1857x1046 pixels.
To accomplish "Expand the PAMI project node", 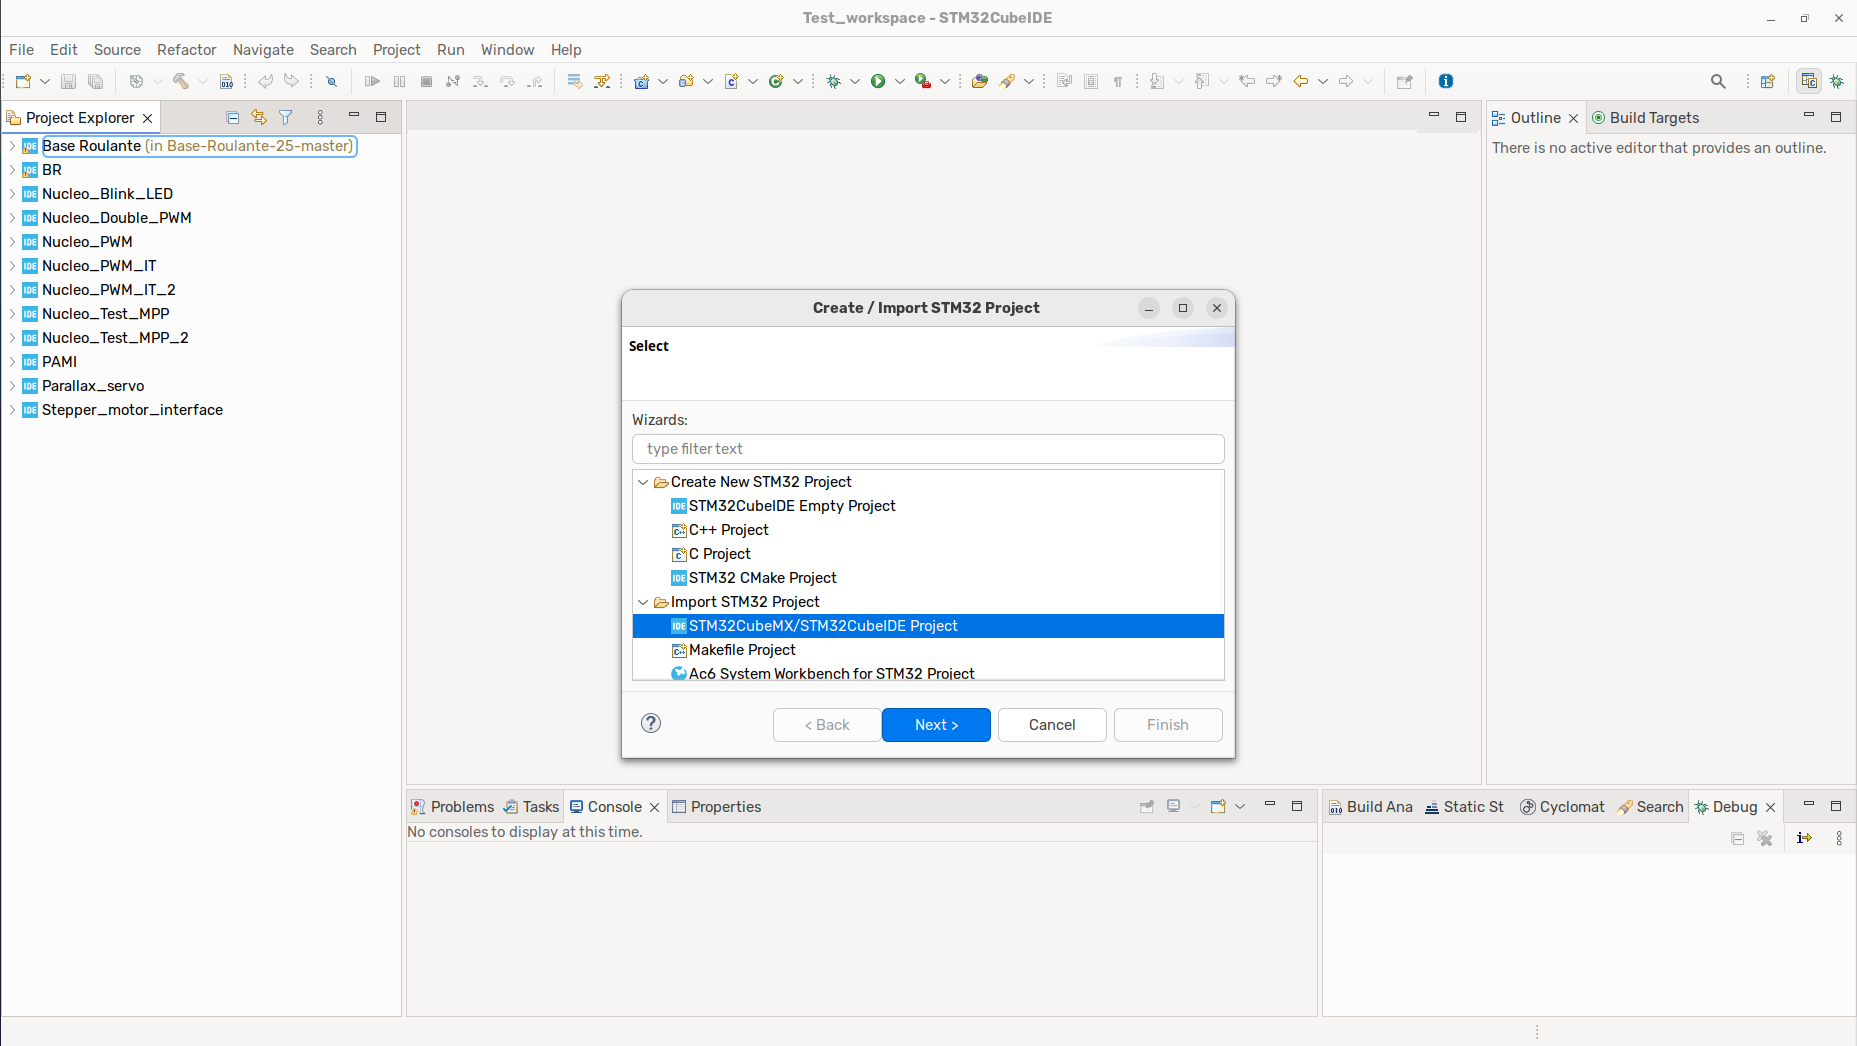I will (12, 362).
